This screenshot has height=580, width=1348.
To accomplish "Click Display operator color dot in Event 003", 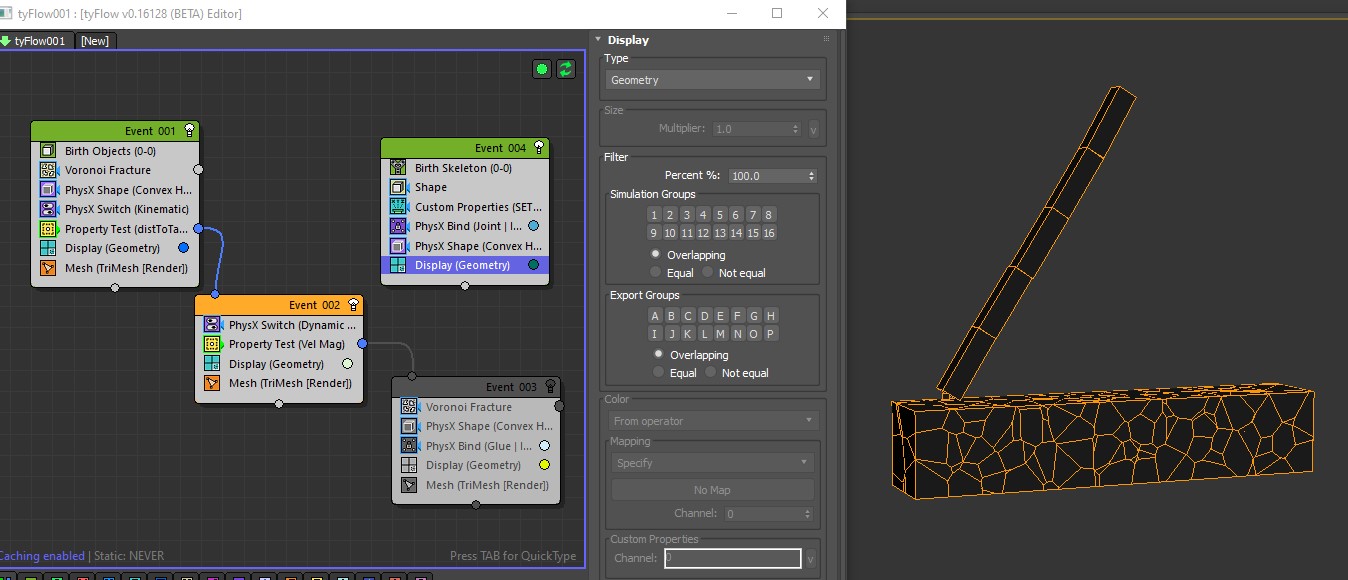I will click(x=544, y=465).
